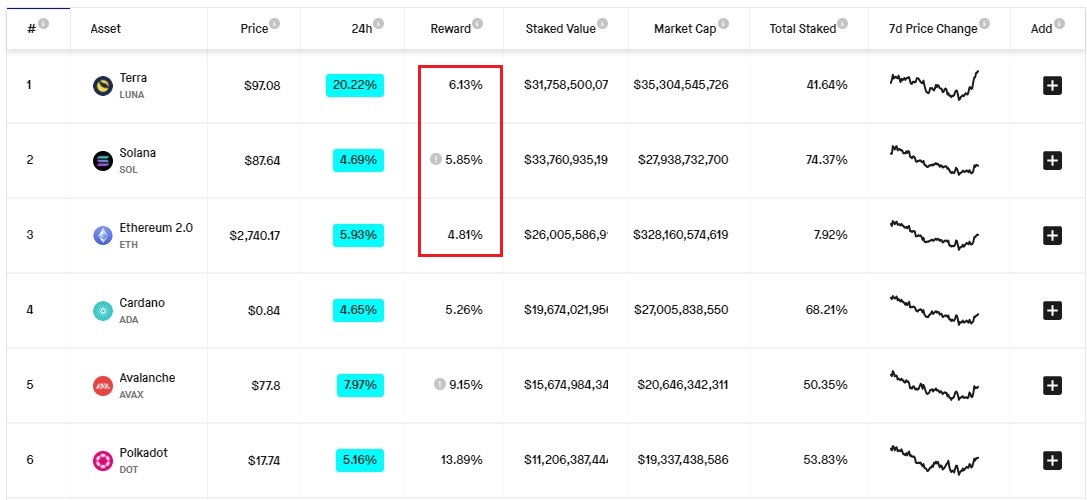Sort table by Price column header
The width and height of the screenshot is (1087, 500).
pos(254,29)
